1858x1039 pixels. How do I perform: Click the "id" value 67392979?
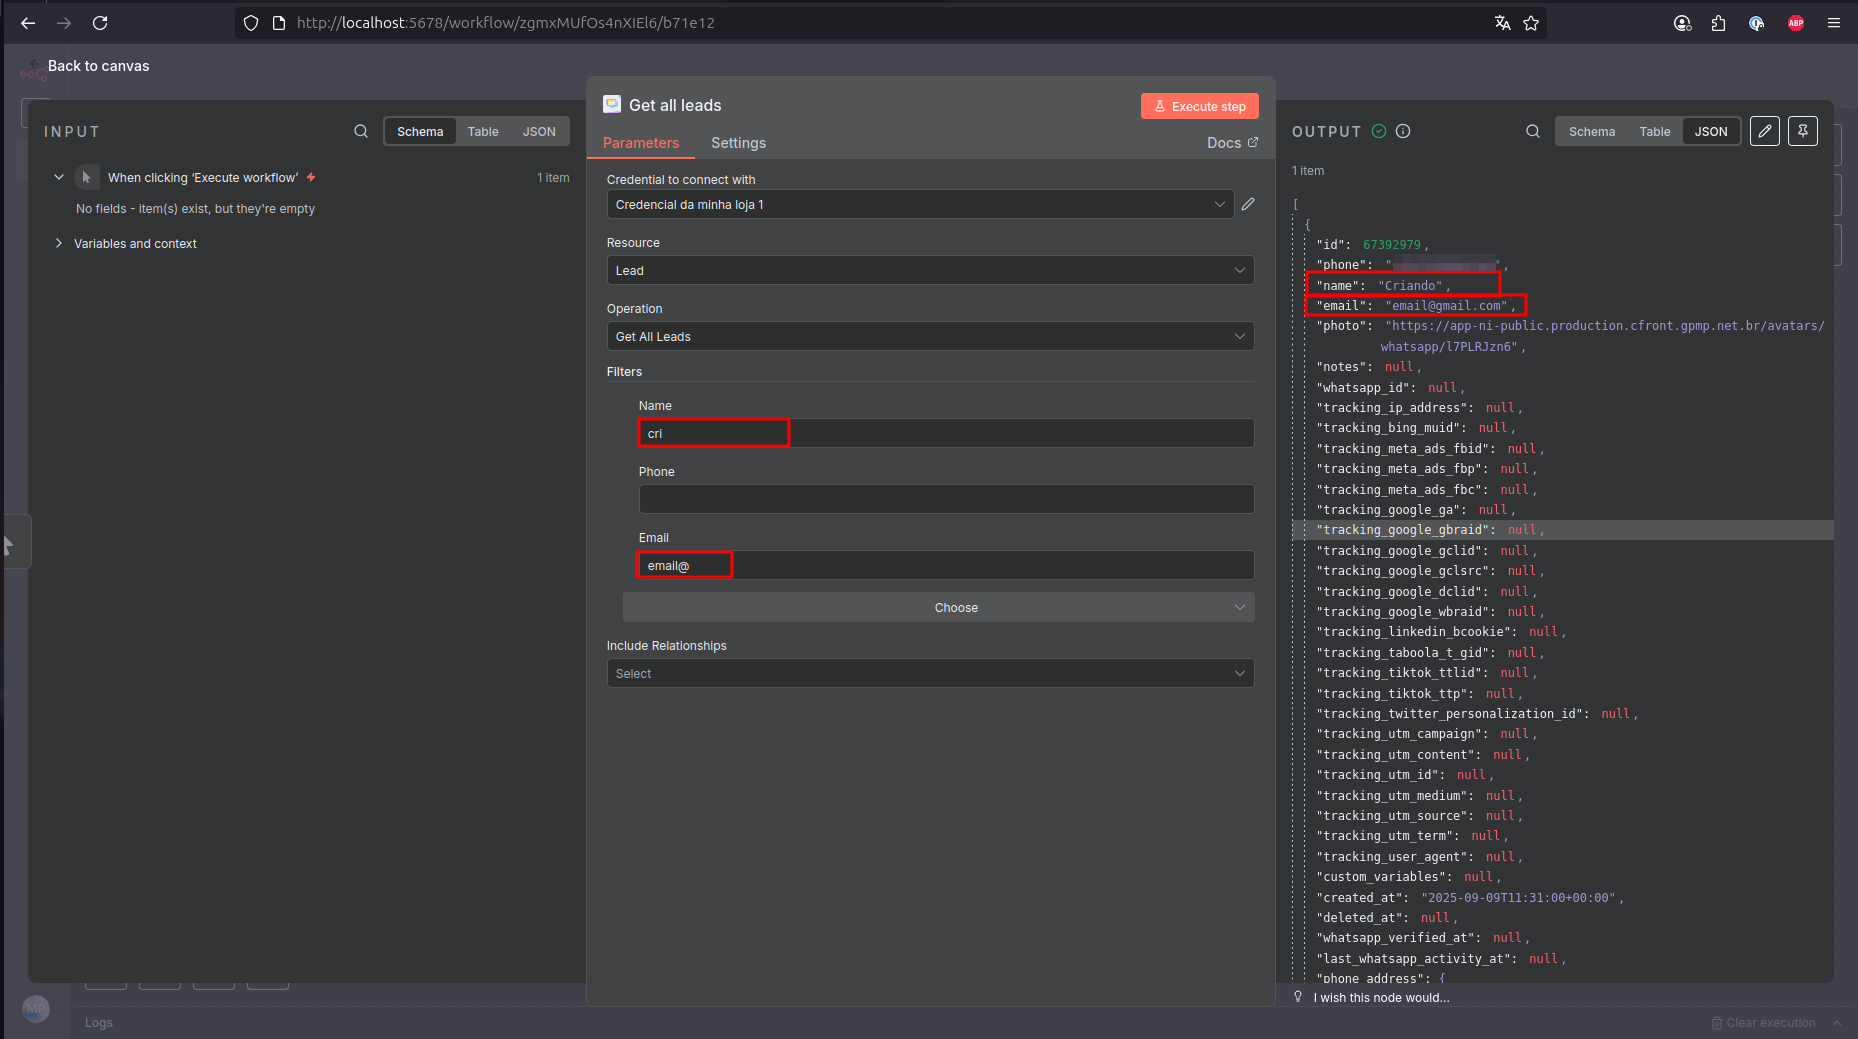click(1392, 244)
